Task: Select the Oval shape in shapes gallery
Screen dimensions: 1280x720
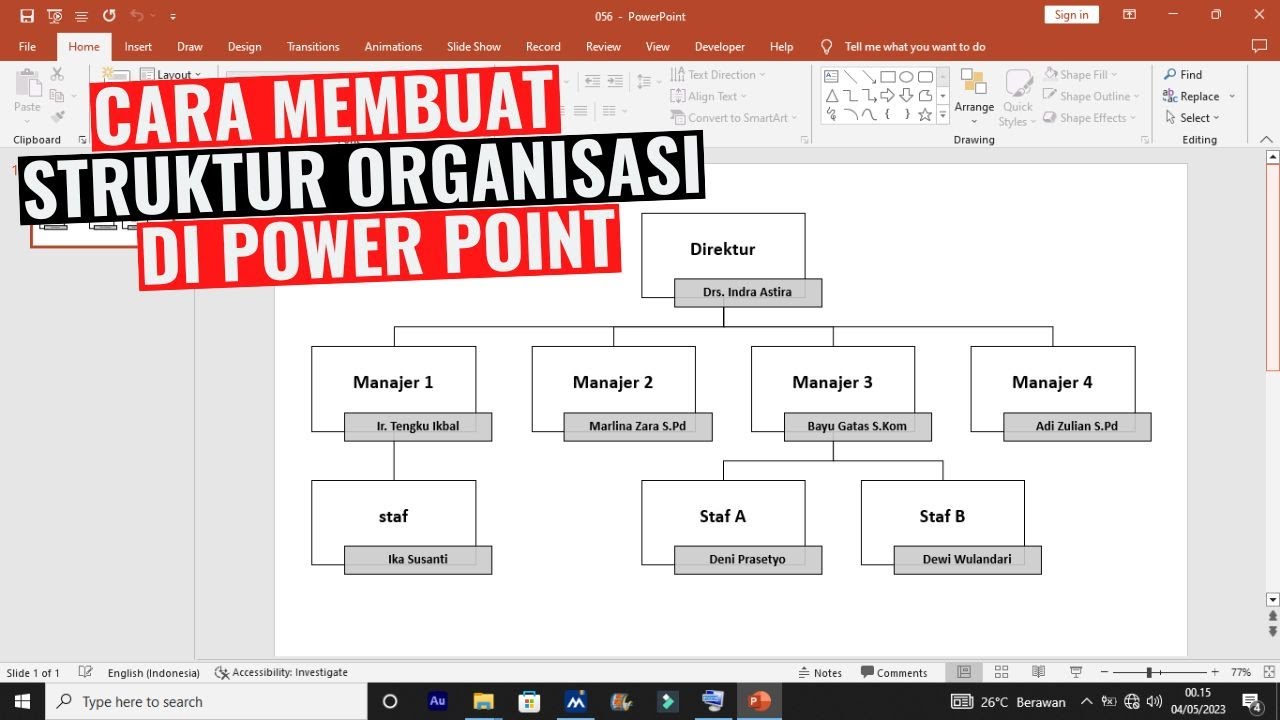Action: click(907, 77)
